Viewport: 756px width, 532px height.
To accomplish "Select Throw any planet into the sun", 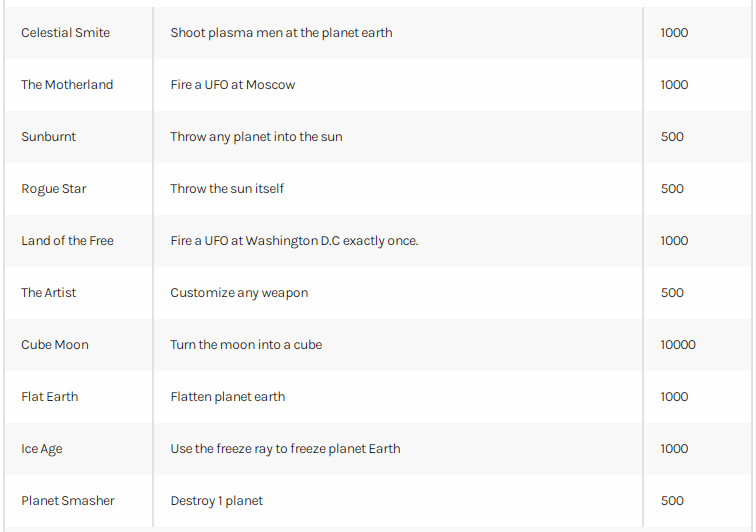I will [x=256, y=137].
